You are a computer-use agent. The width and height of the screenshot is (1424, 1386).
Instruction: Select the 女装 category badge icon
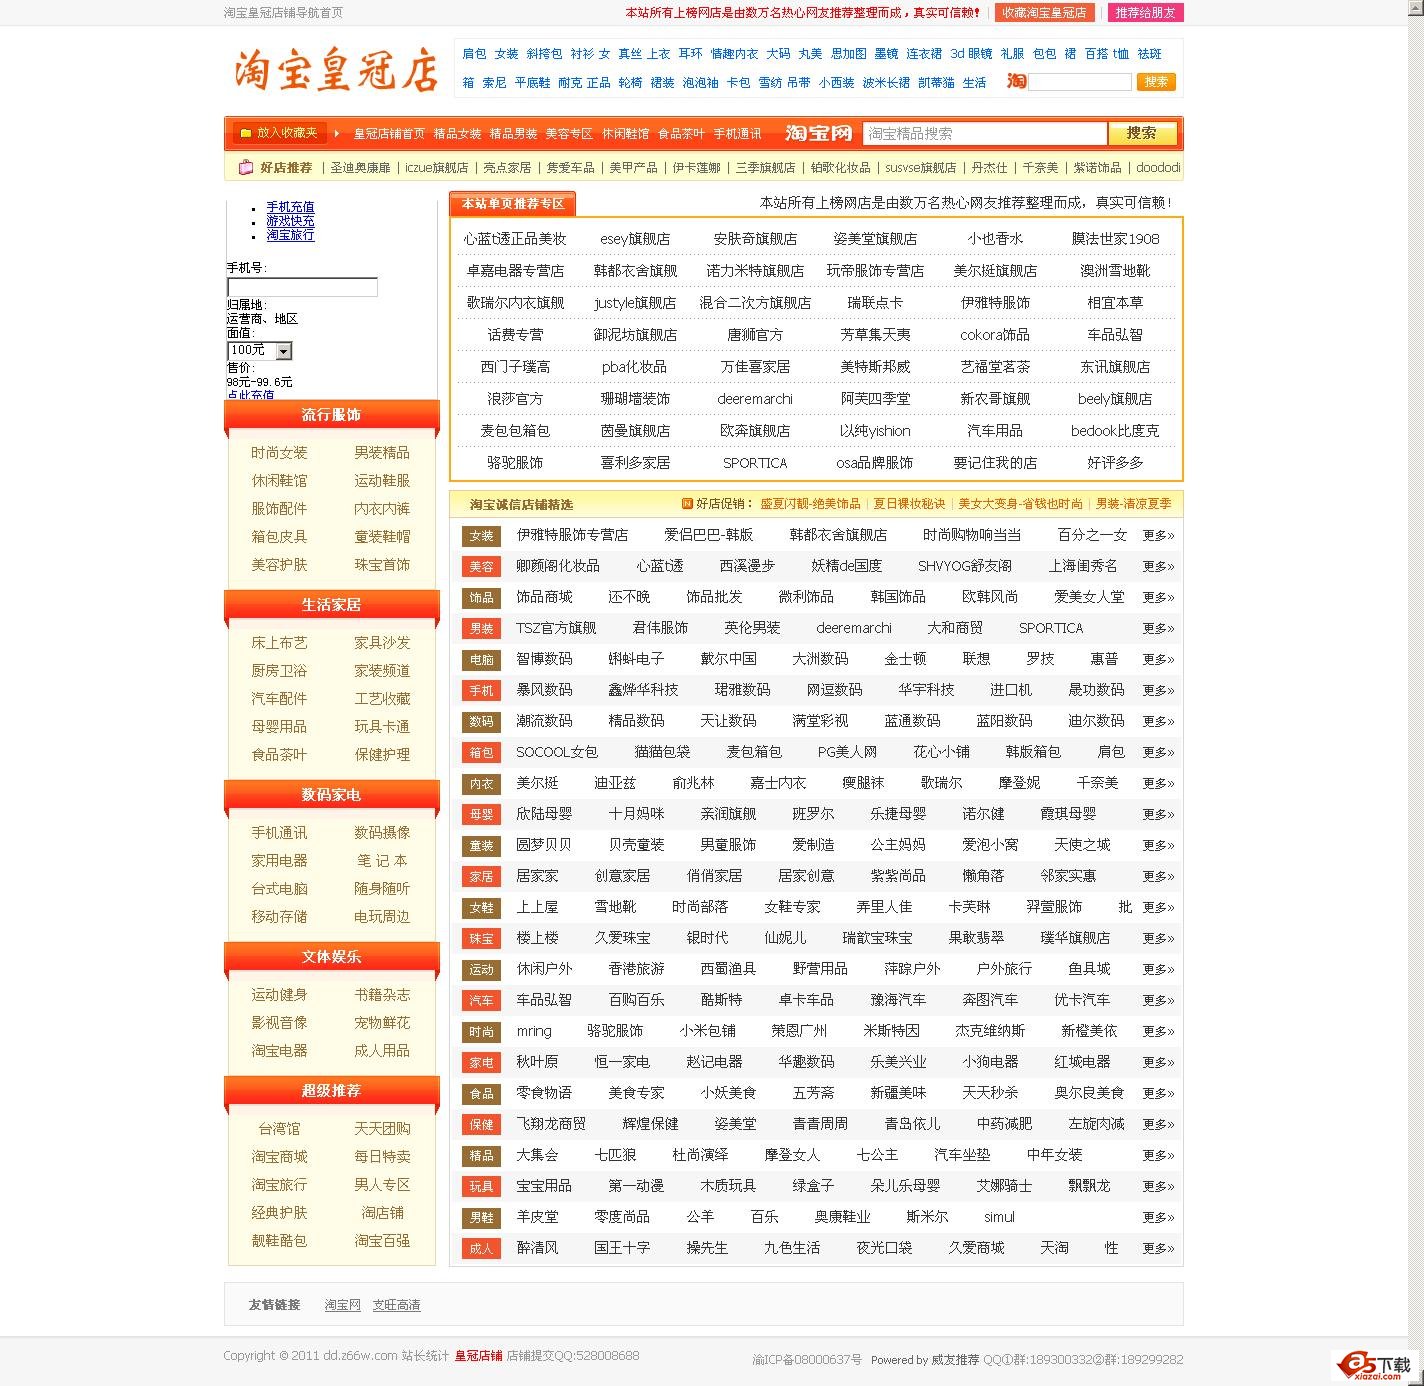pyautogui.click(x=481, y=535)
